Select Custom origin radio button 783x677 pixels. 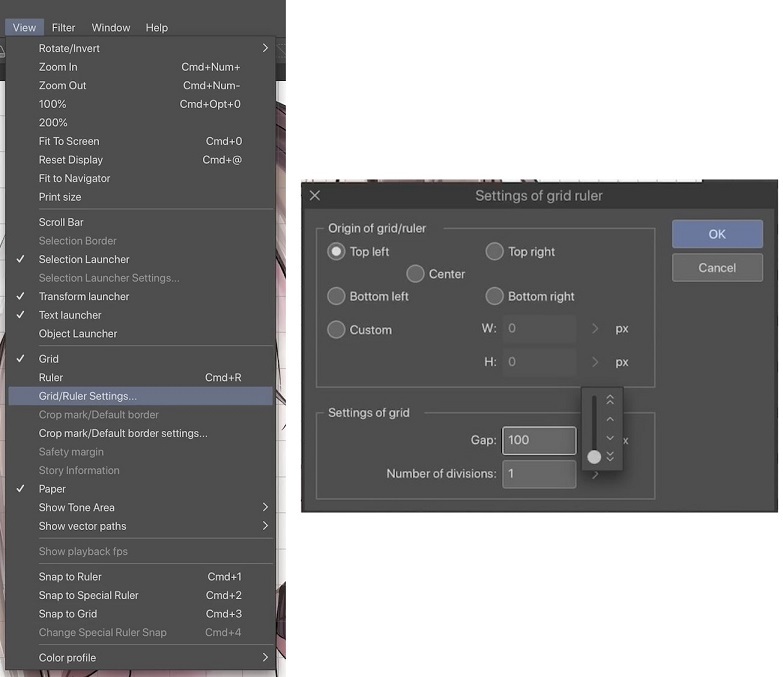[336, 330]
